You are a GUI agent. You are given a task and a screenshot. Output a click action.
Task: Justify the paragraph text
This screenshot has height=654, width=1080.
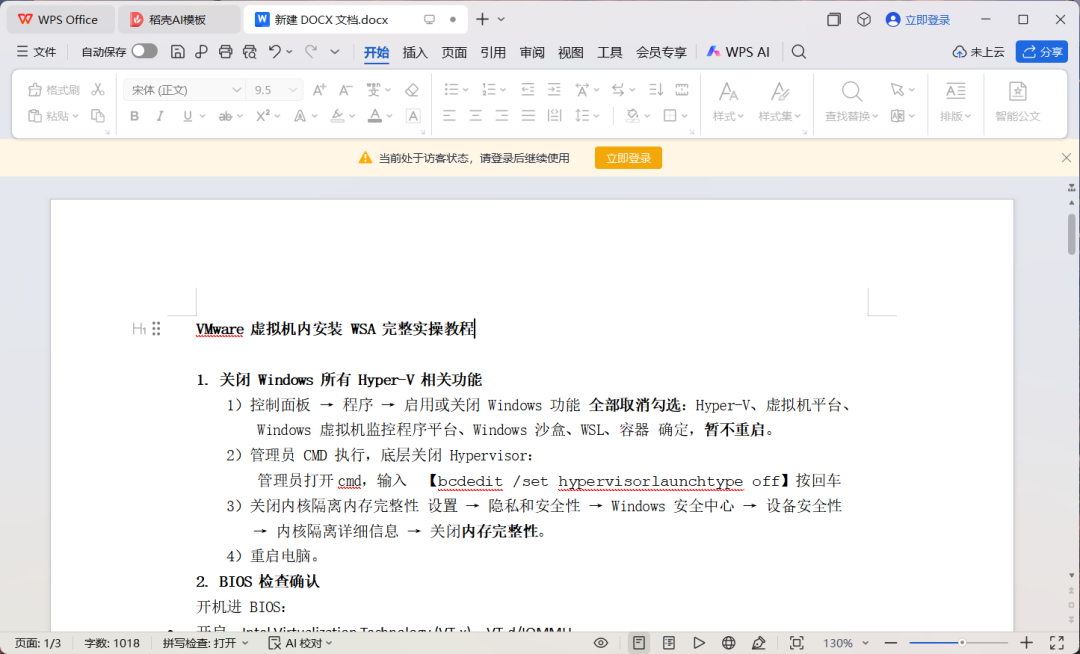[528, 116]
